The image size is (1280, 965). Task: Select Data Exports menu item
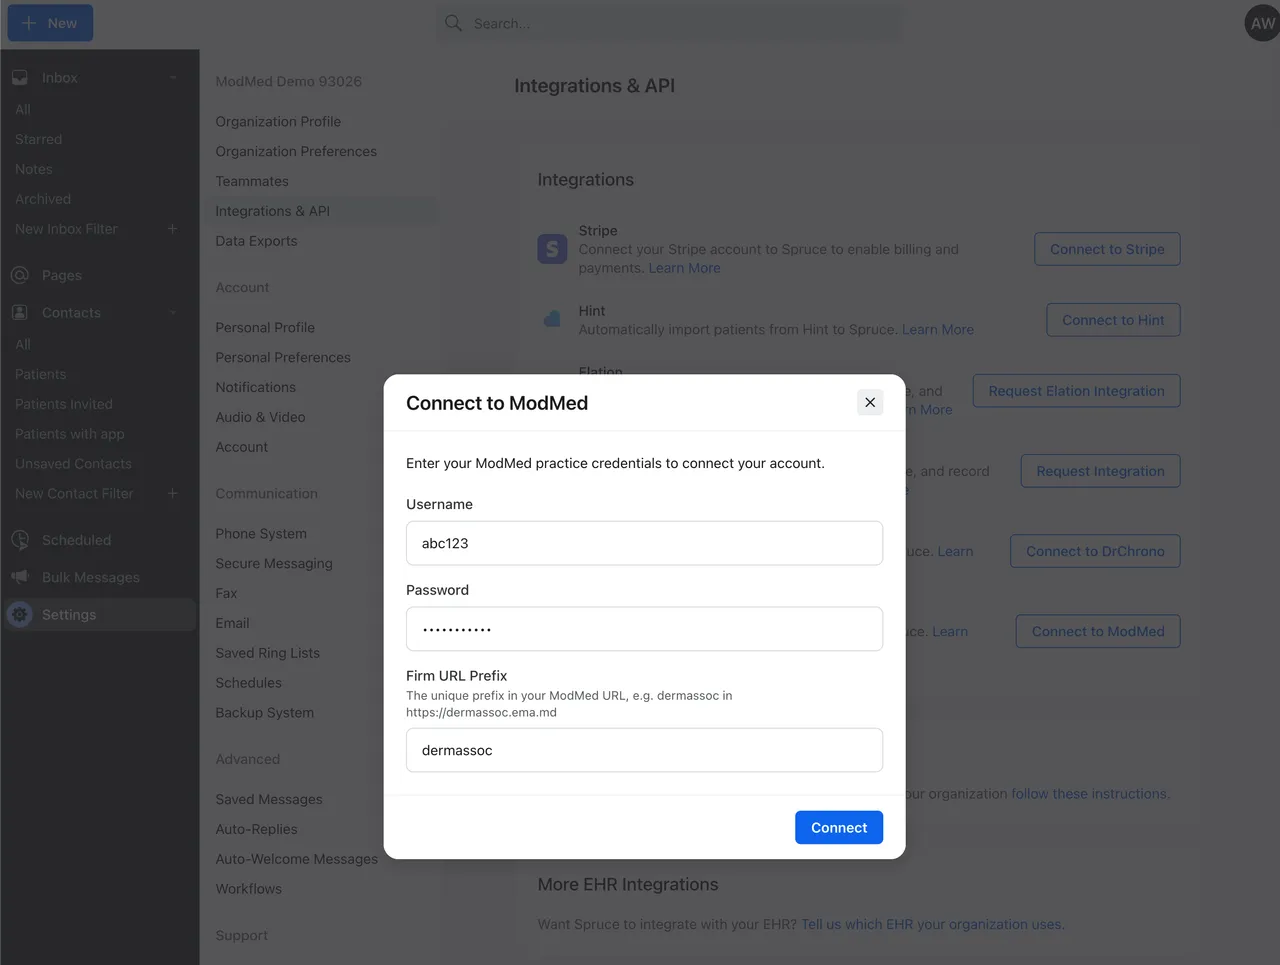pyautogui.click(x=256, y=241)
